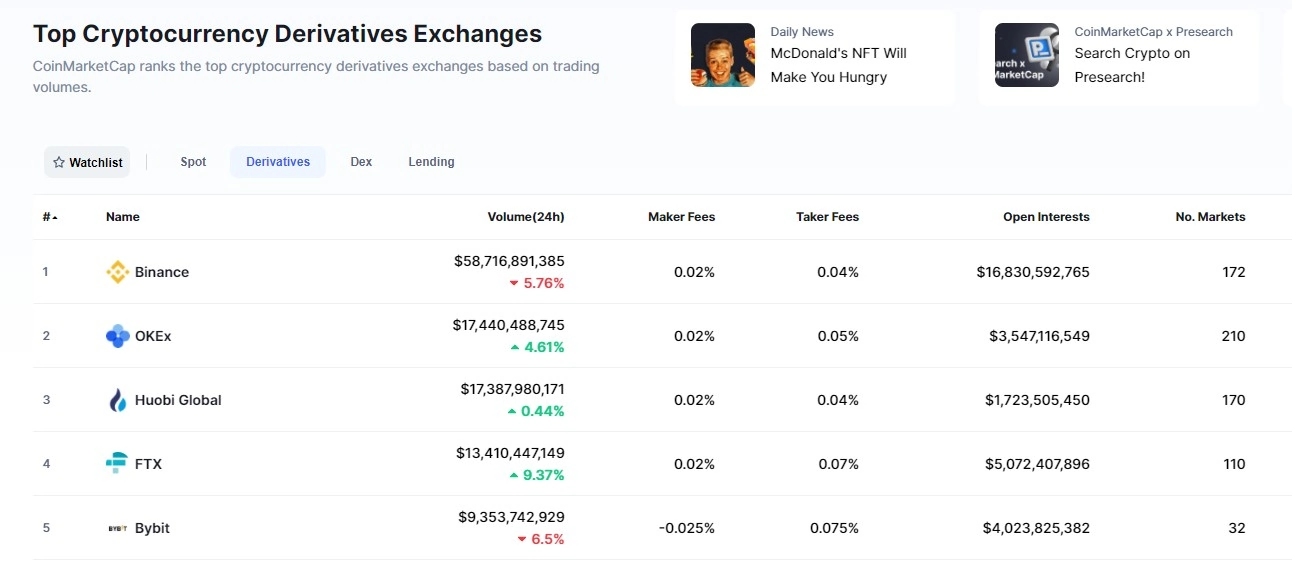Viewport: 1292px width, 561px height.
Task: Click Bybit volume $9,353,742,929
Action: point(512,517)
